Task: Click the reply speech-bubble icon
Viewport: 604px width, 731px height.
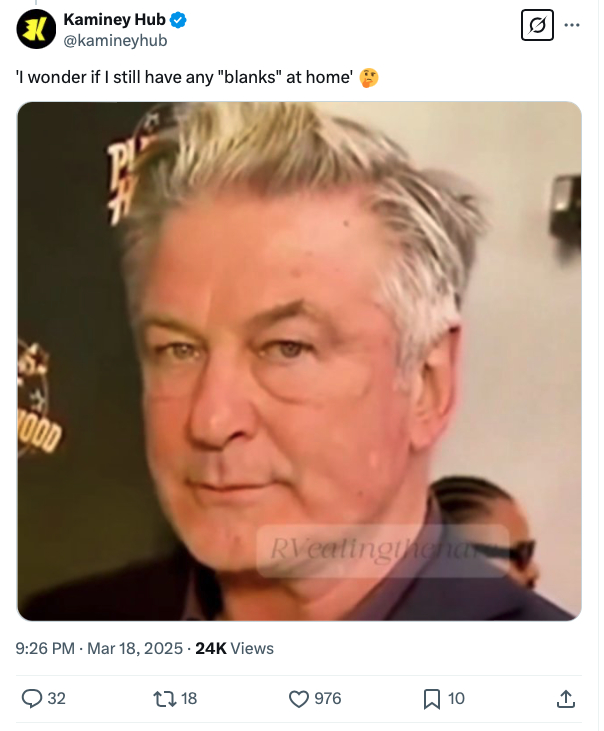Action: click(x=32, y=698)
